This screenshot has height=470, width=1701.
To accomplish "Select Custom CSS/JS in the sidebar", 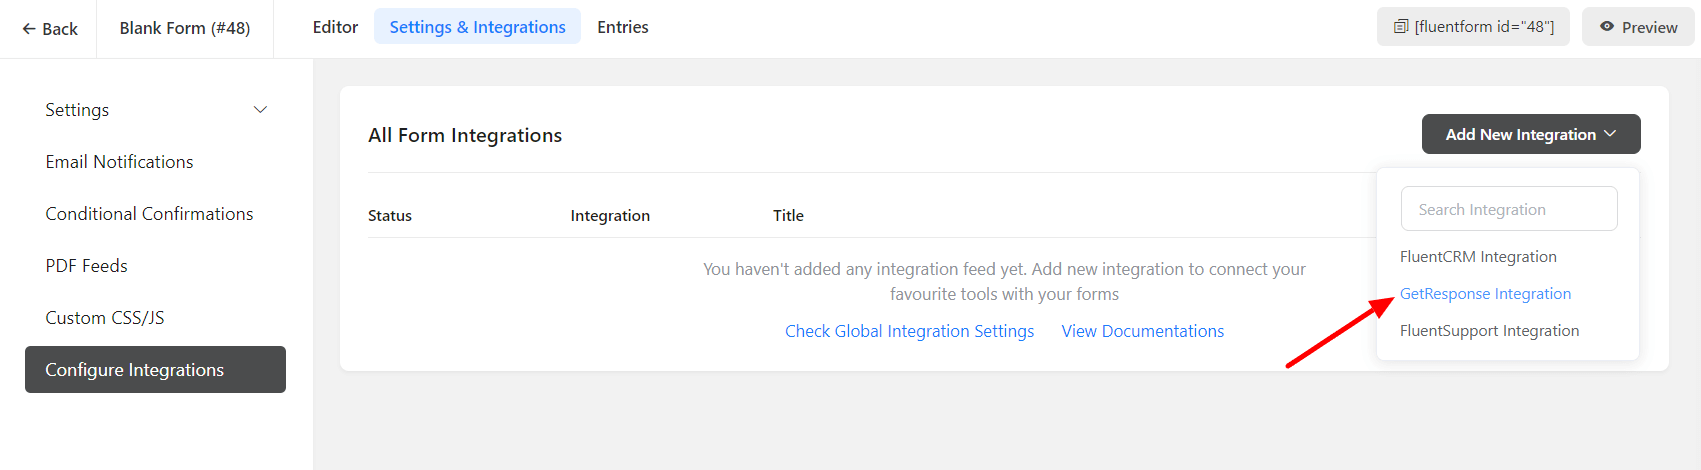I will pyautogui.click(x=105, y=318).
